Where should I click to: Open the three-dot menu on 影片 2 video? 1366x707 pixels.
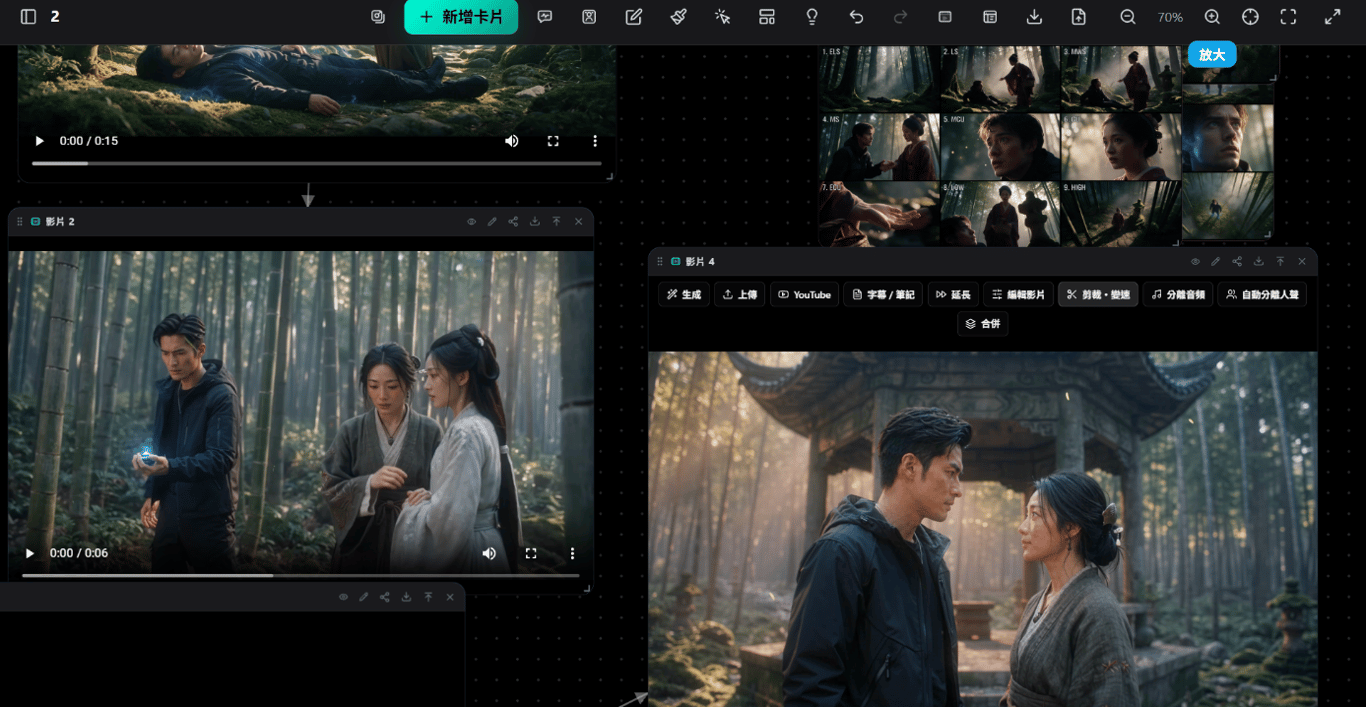[x=572, y=553]
